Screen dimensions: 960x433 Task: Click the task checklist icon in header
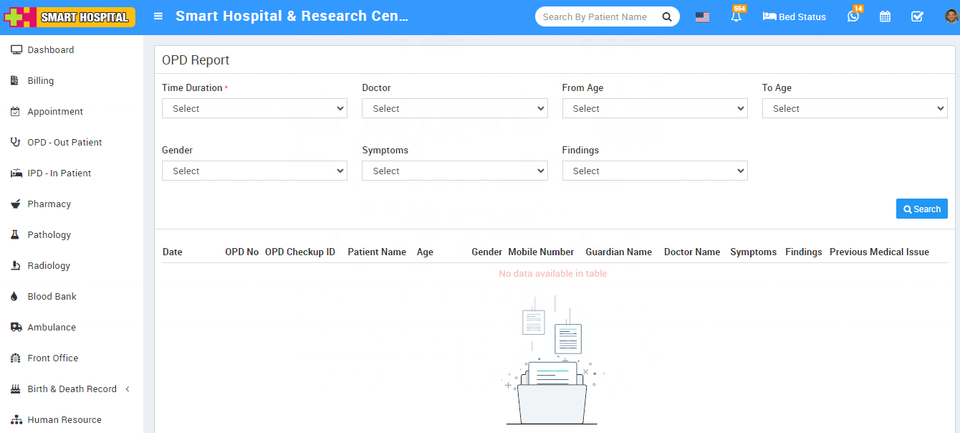coord(917,17)
